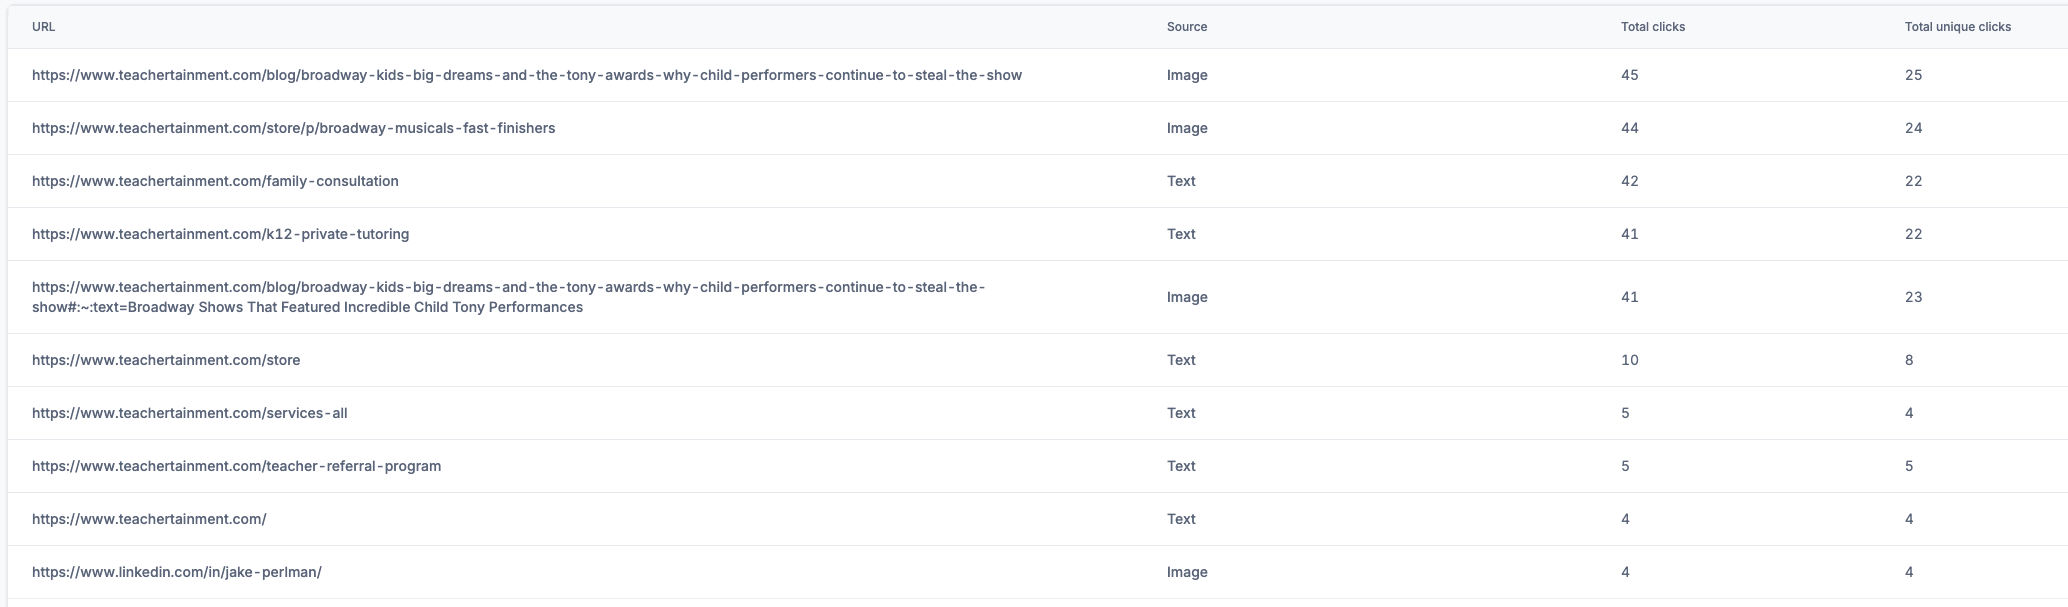
Task: Select total clicks 41 in k12-private-tutoring row
Action: tap(1630, 234)
